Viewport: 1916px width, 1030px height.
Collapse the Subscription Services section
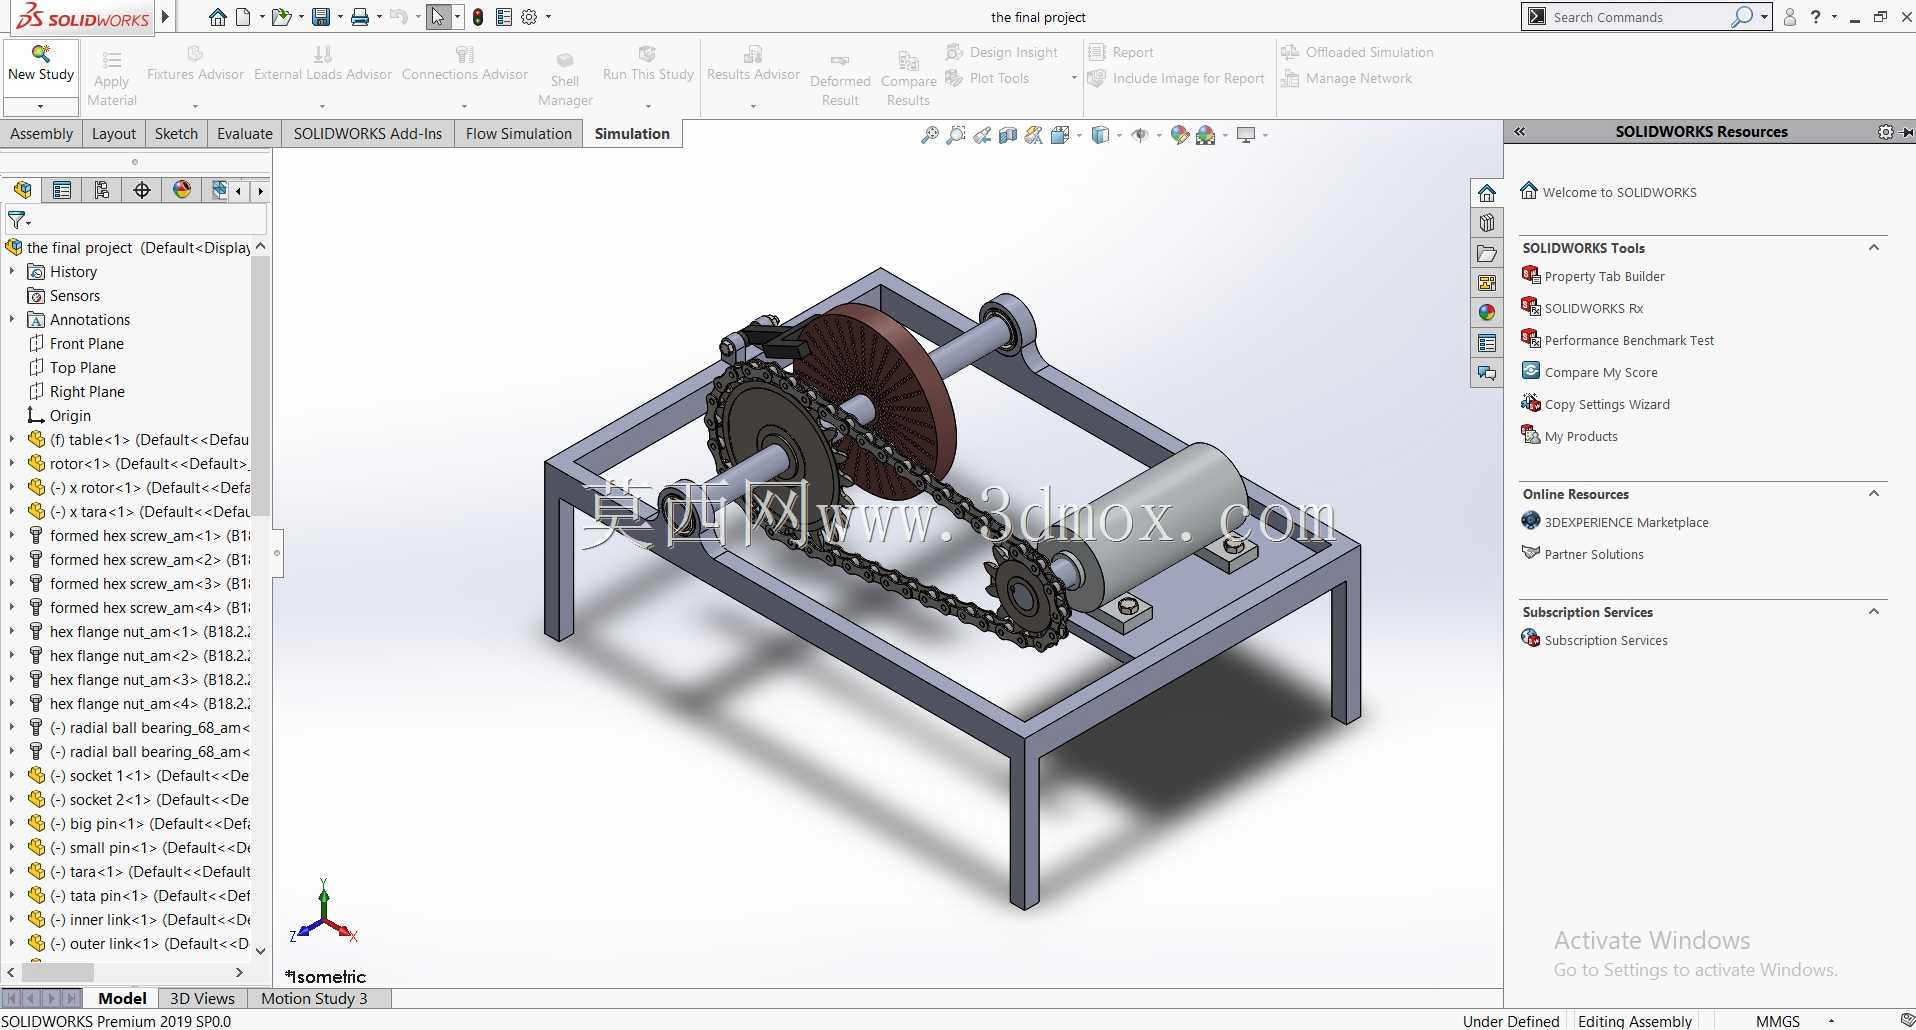point(1874,612)
